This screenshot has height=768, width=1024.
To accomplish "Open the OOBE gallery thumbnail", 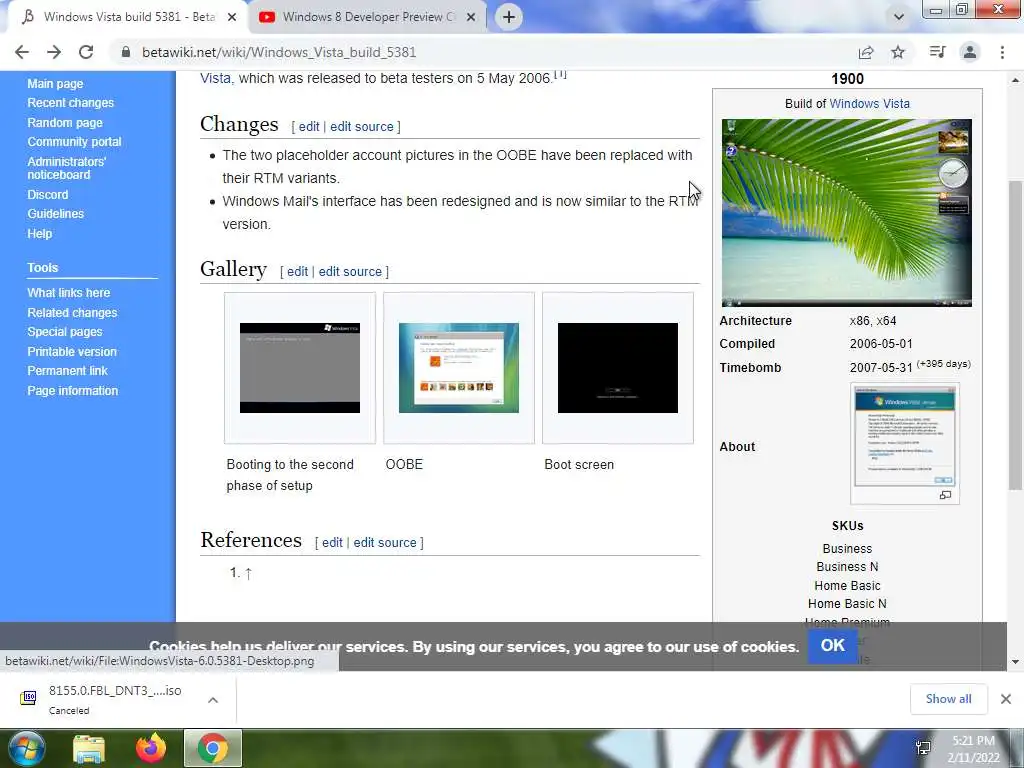I will [458, 368].
